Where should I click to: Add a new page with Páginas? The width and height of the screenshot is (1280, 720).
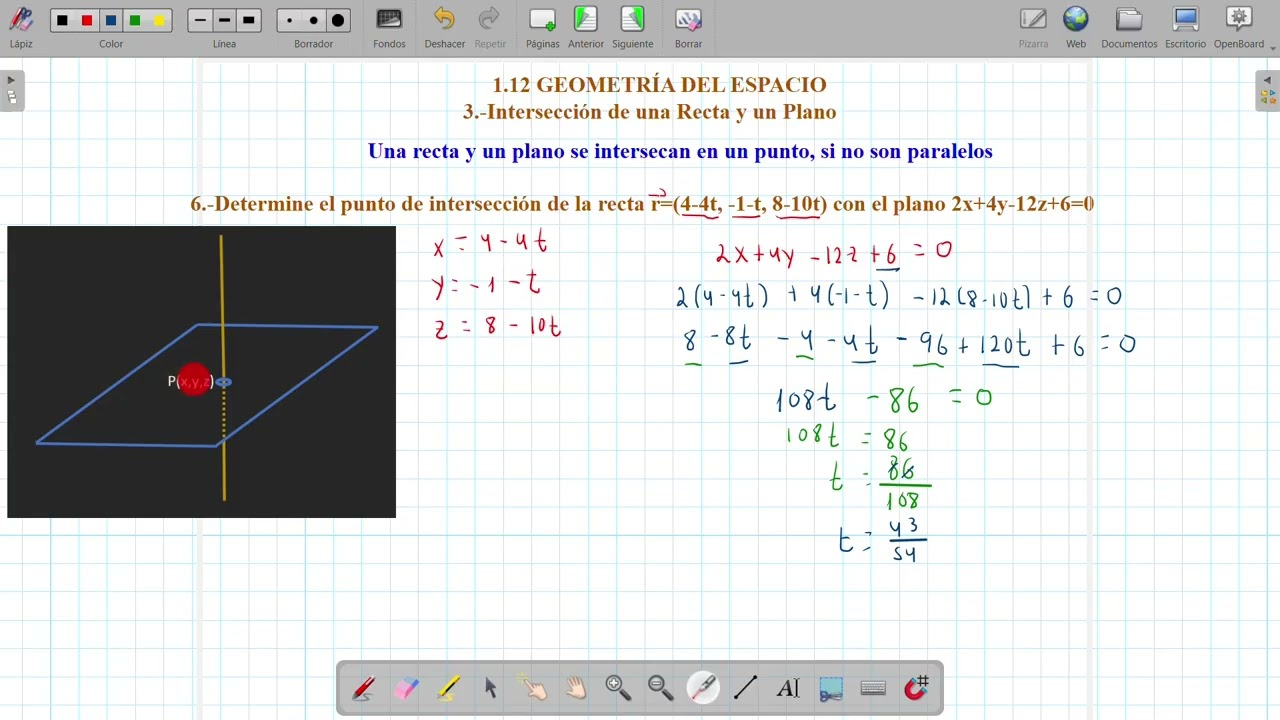[543, 26]
